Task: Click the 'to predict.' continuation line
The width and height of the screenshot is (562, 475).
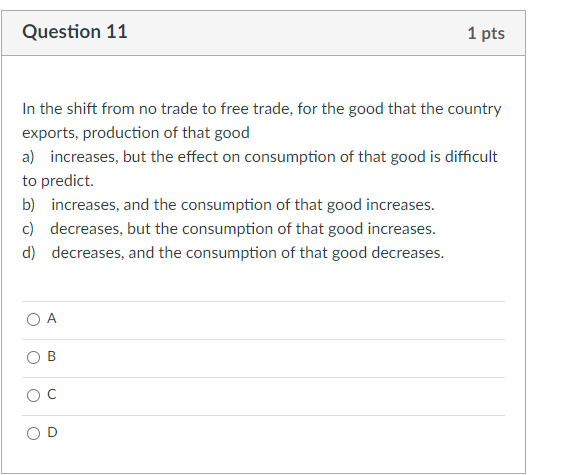Action: pyautogui.click(x=58, y=181)
